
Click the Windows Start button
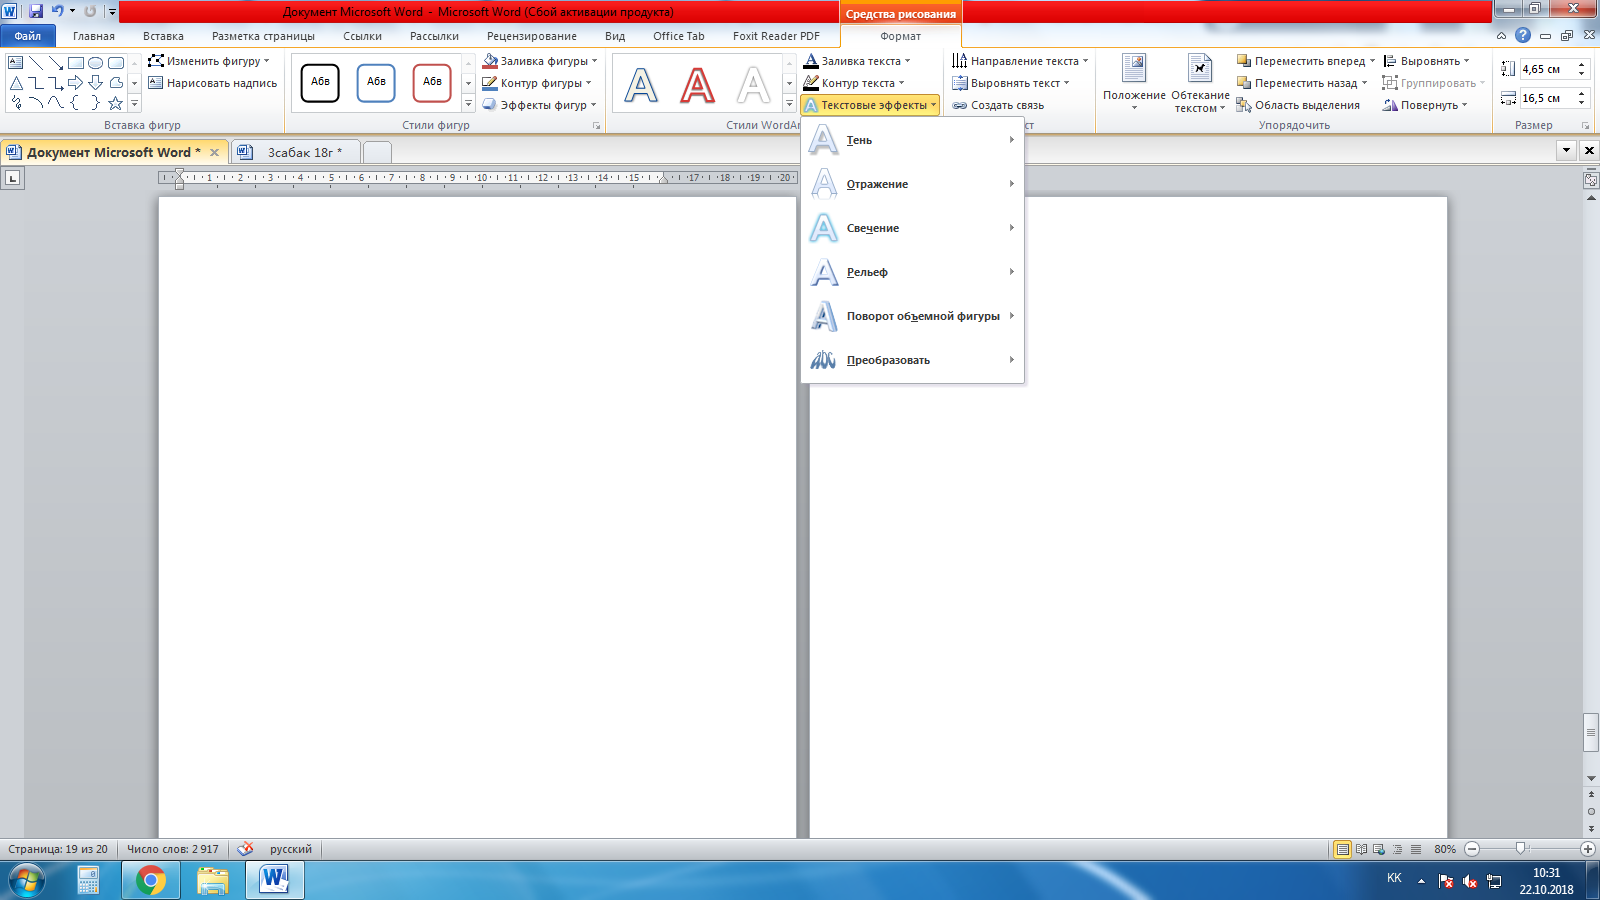27,880
